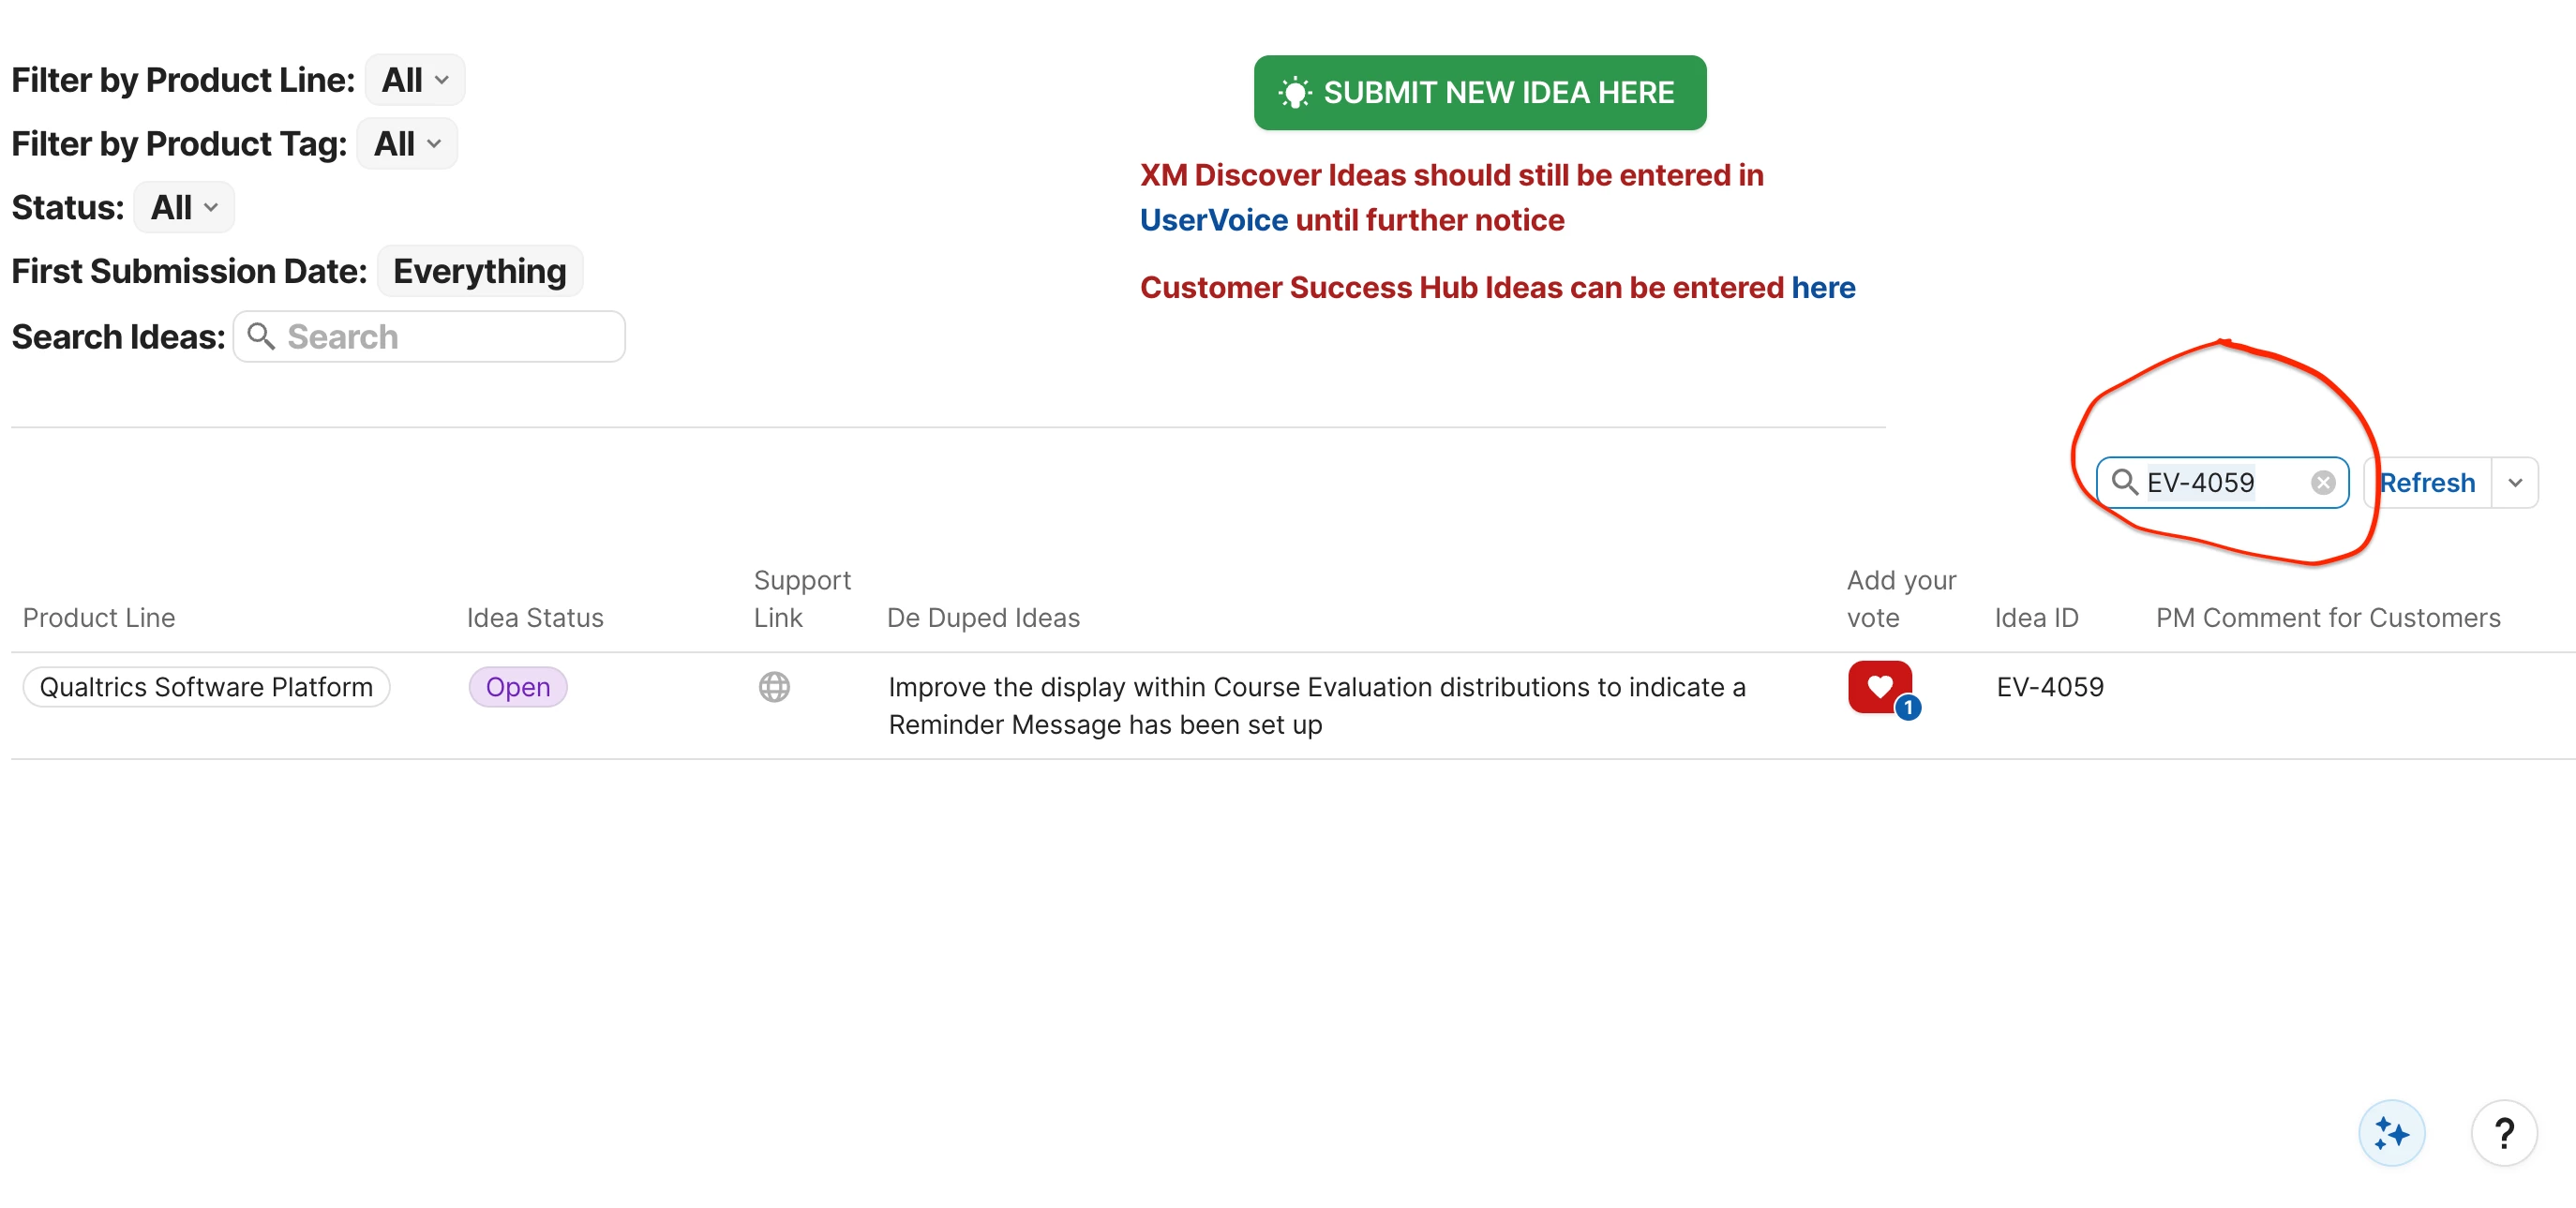Expand the arrow menu next to Refresh
This screenshot has height=1208, width=2576.
(x=2515, y=483)
